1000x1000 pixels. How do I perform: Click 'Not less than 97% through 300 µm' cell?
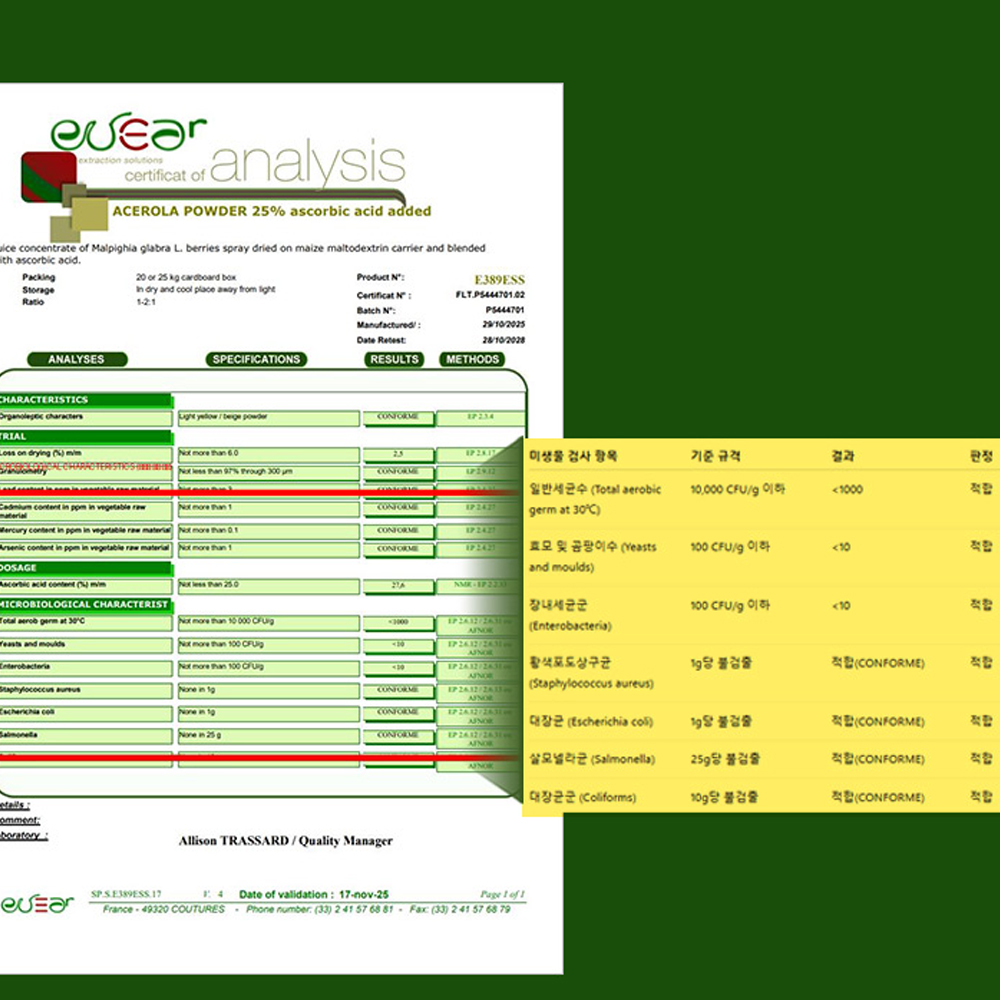pos(268,473)
